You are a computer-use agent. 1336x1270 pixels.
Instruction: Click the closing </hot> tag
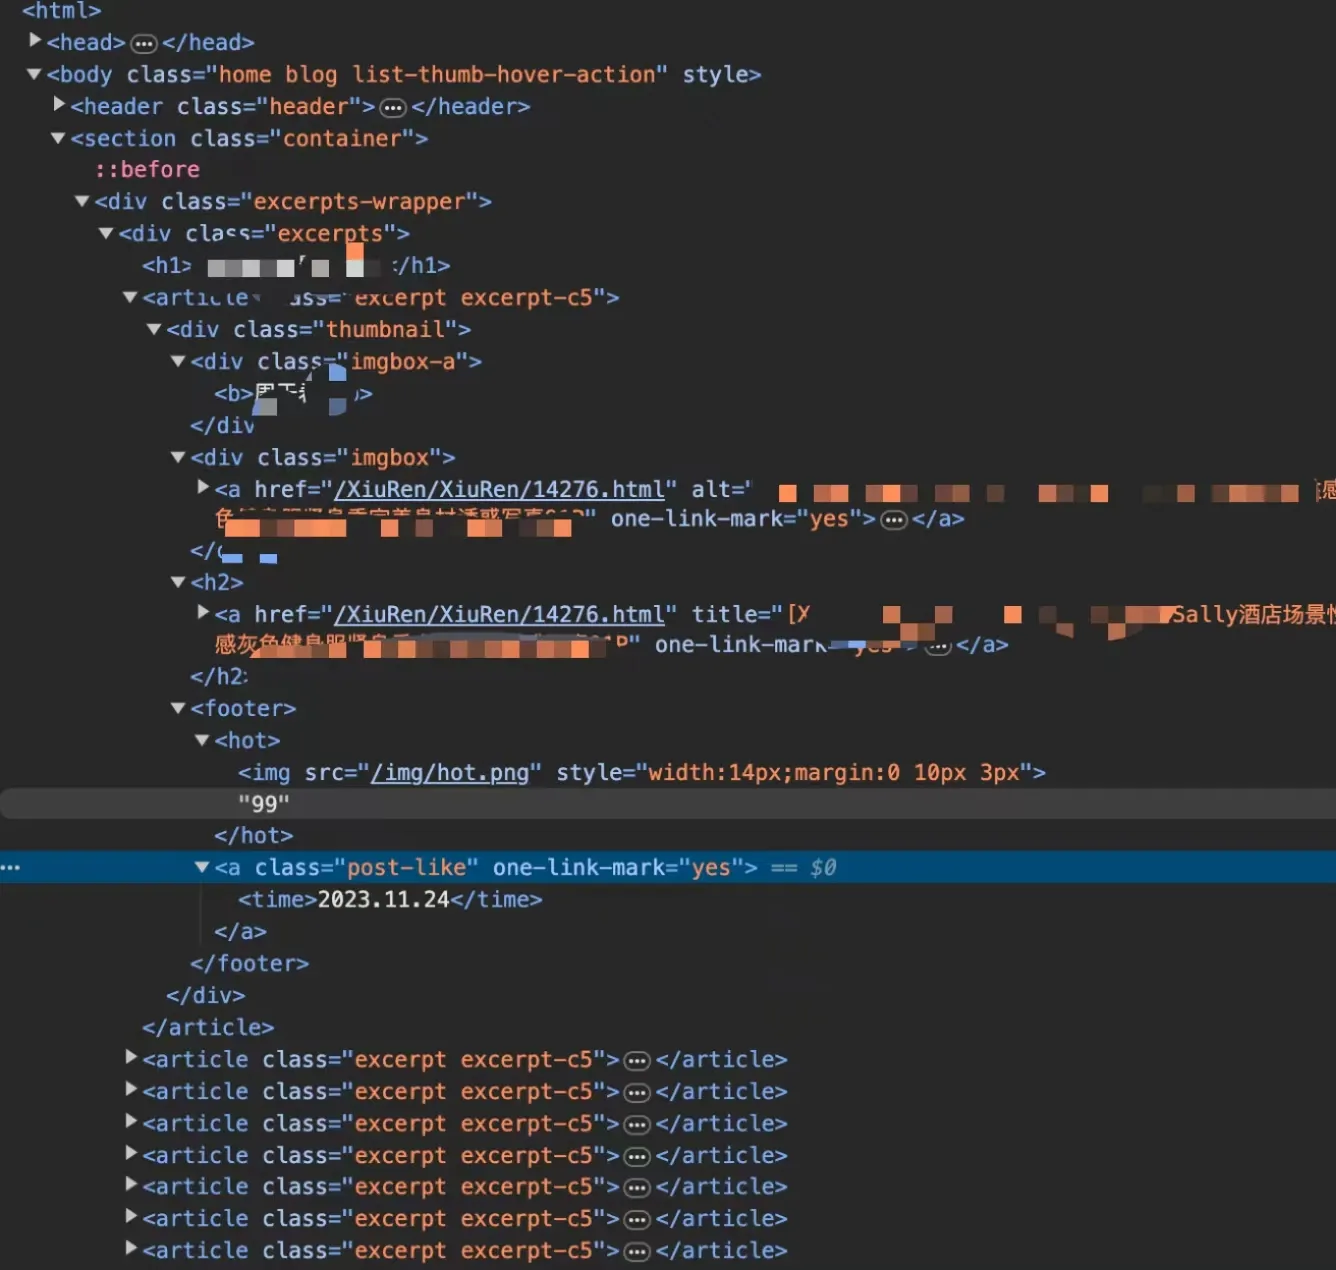coord(254,835)
